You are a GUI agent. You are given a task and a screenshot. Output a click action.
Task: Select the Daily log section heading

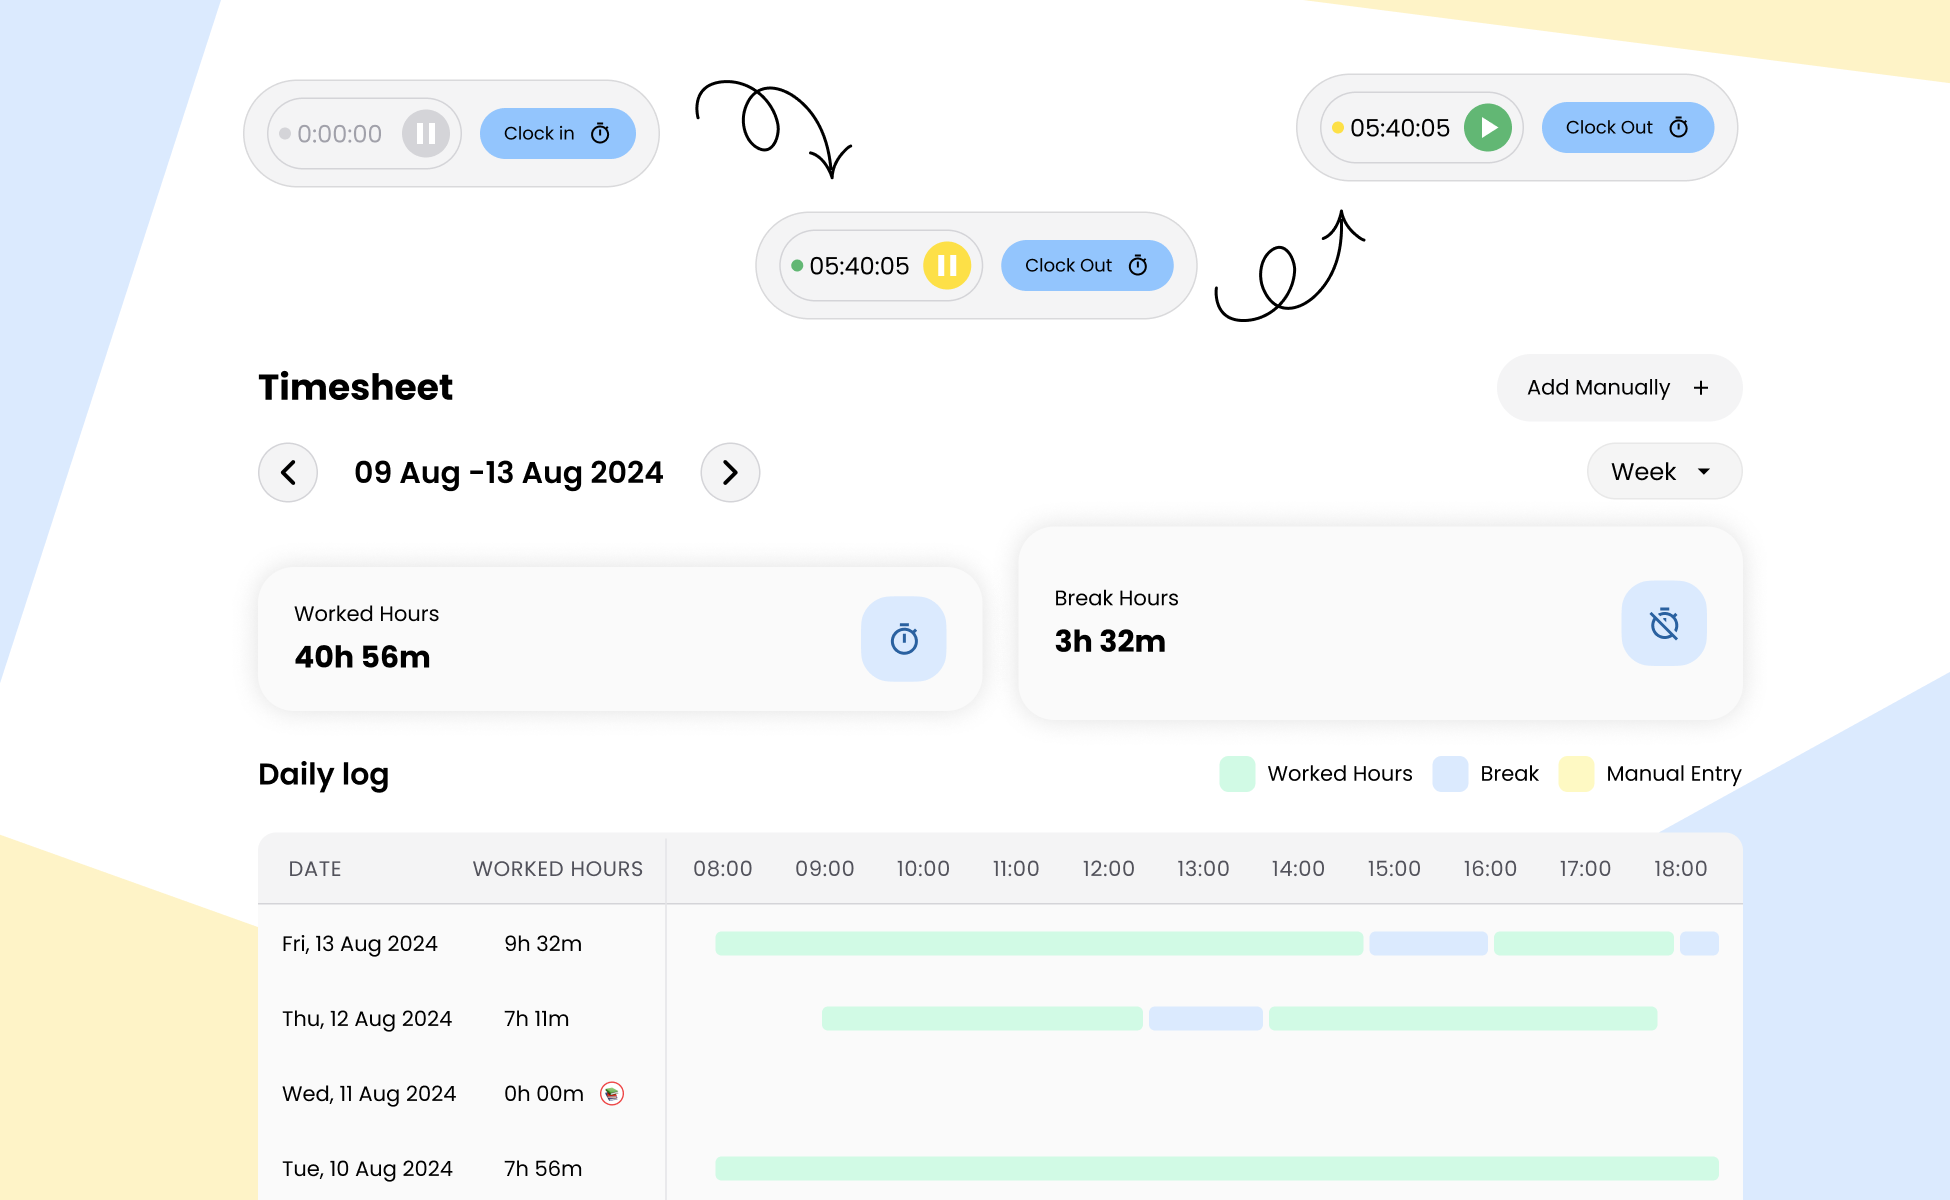coord(323,774)
